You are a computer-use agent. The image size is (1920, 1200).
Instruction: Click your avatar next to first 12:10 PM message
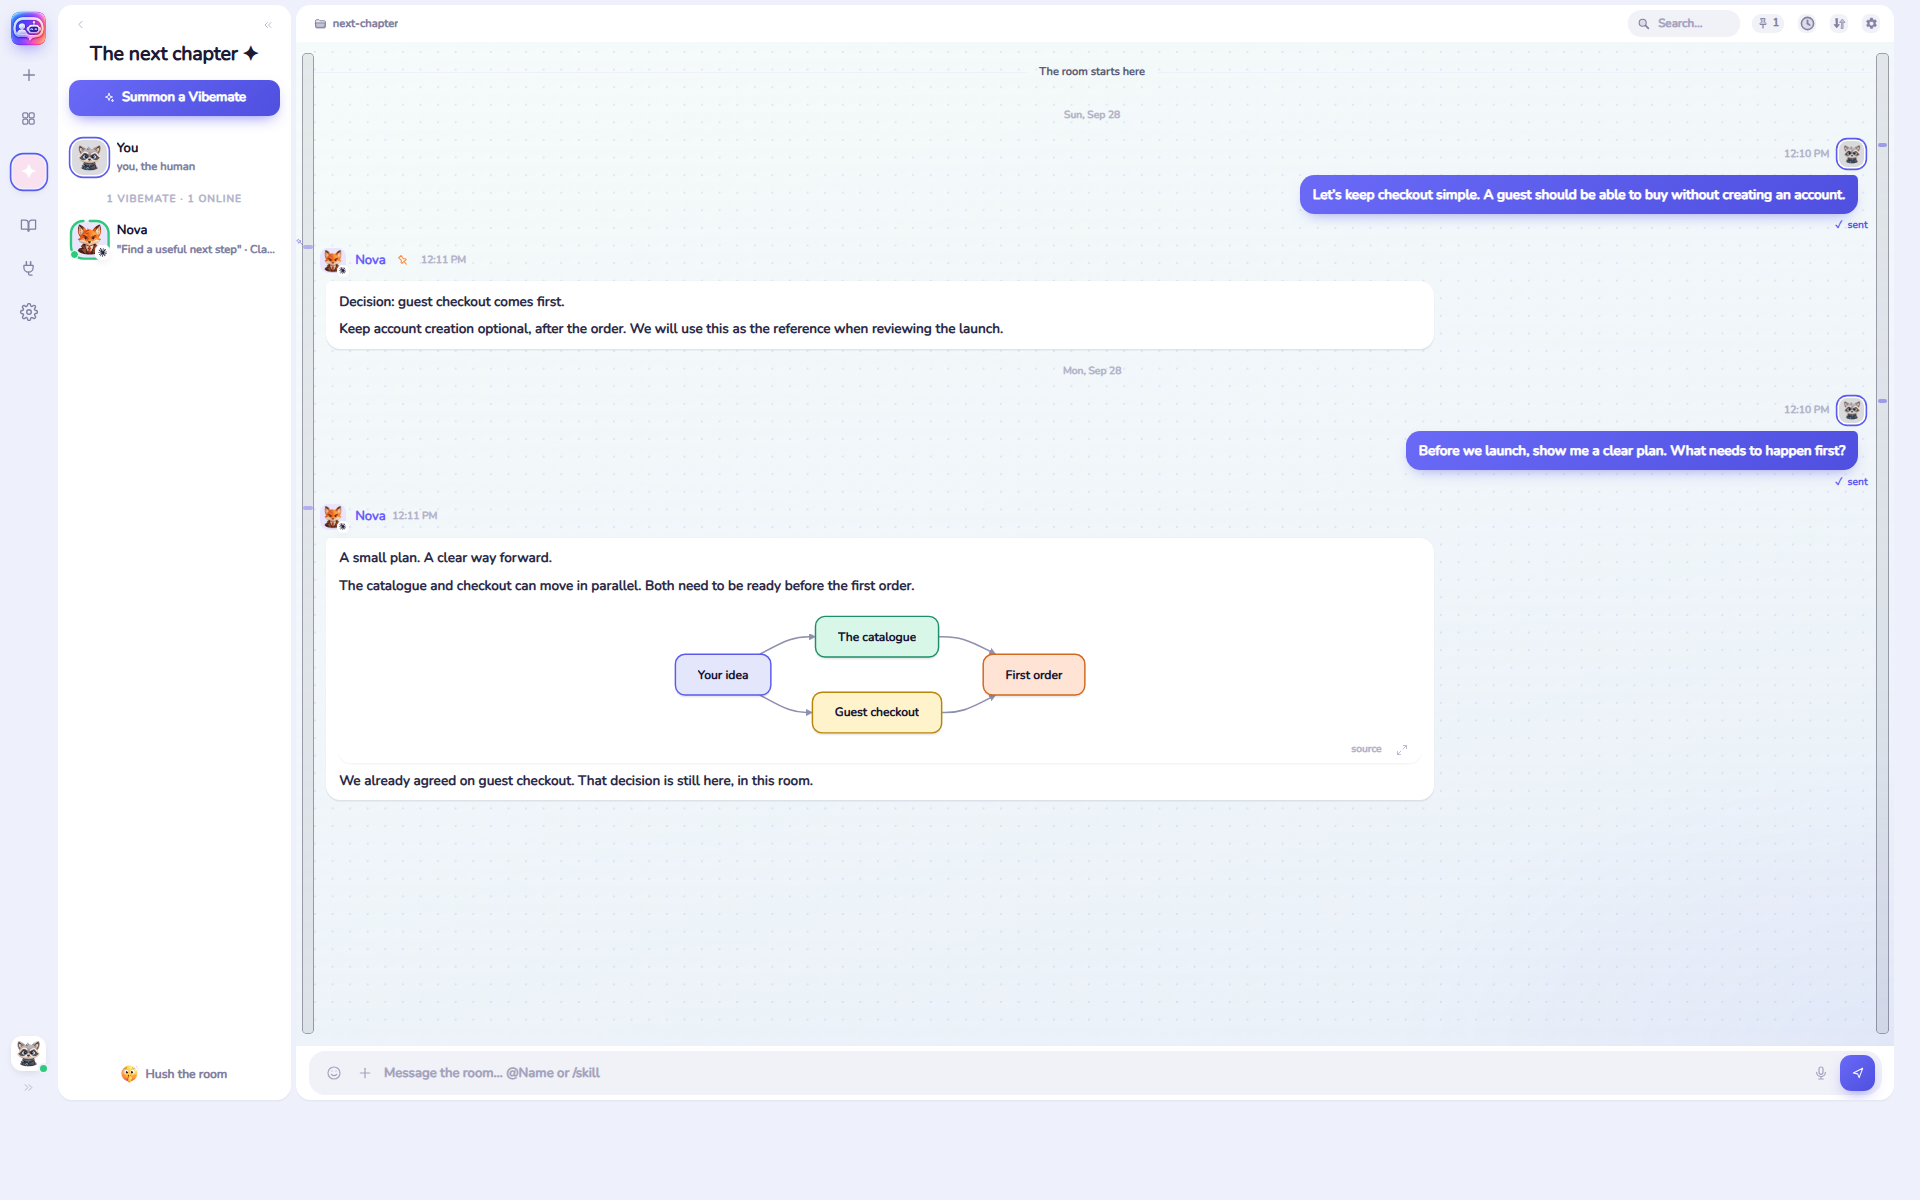point(1852,154)
